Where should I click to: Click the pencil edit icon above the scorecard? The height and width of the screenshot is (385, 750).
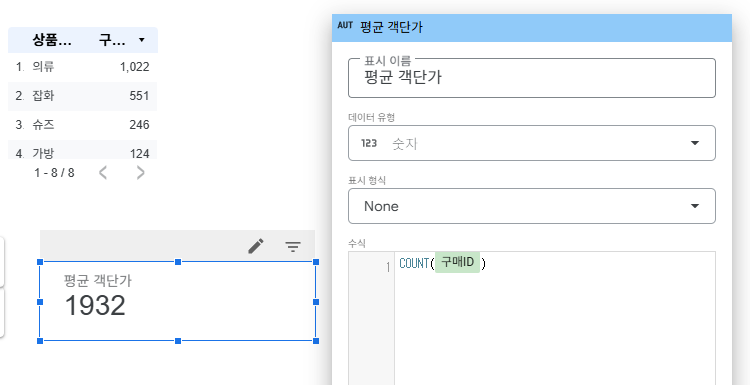coord(256,246)
